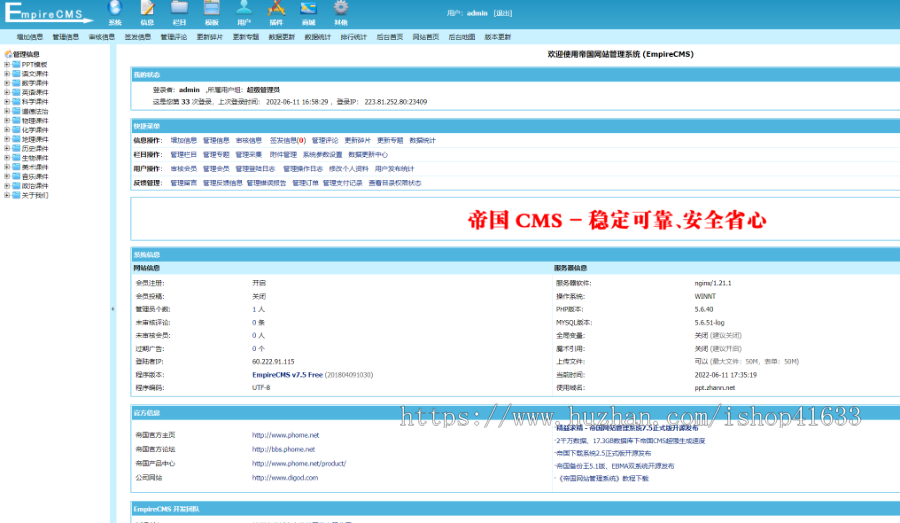The image size is (900, 523).
Task: Open the 商城 card icon menu
Action: click(x=308, y=11)
